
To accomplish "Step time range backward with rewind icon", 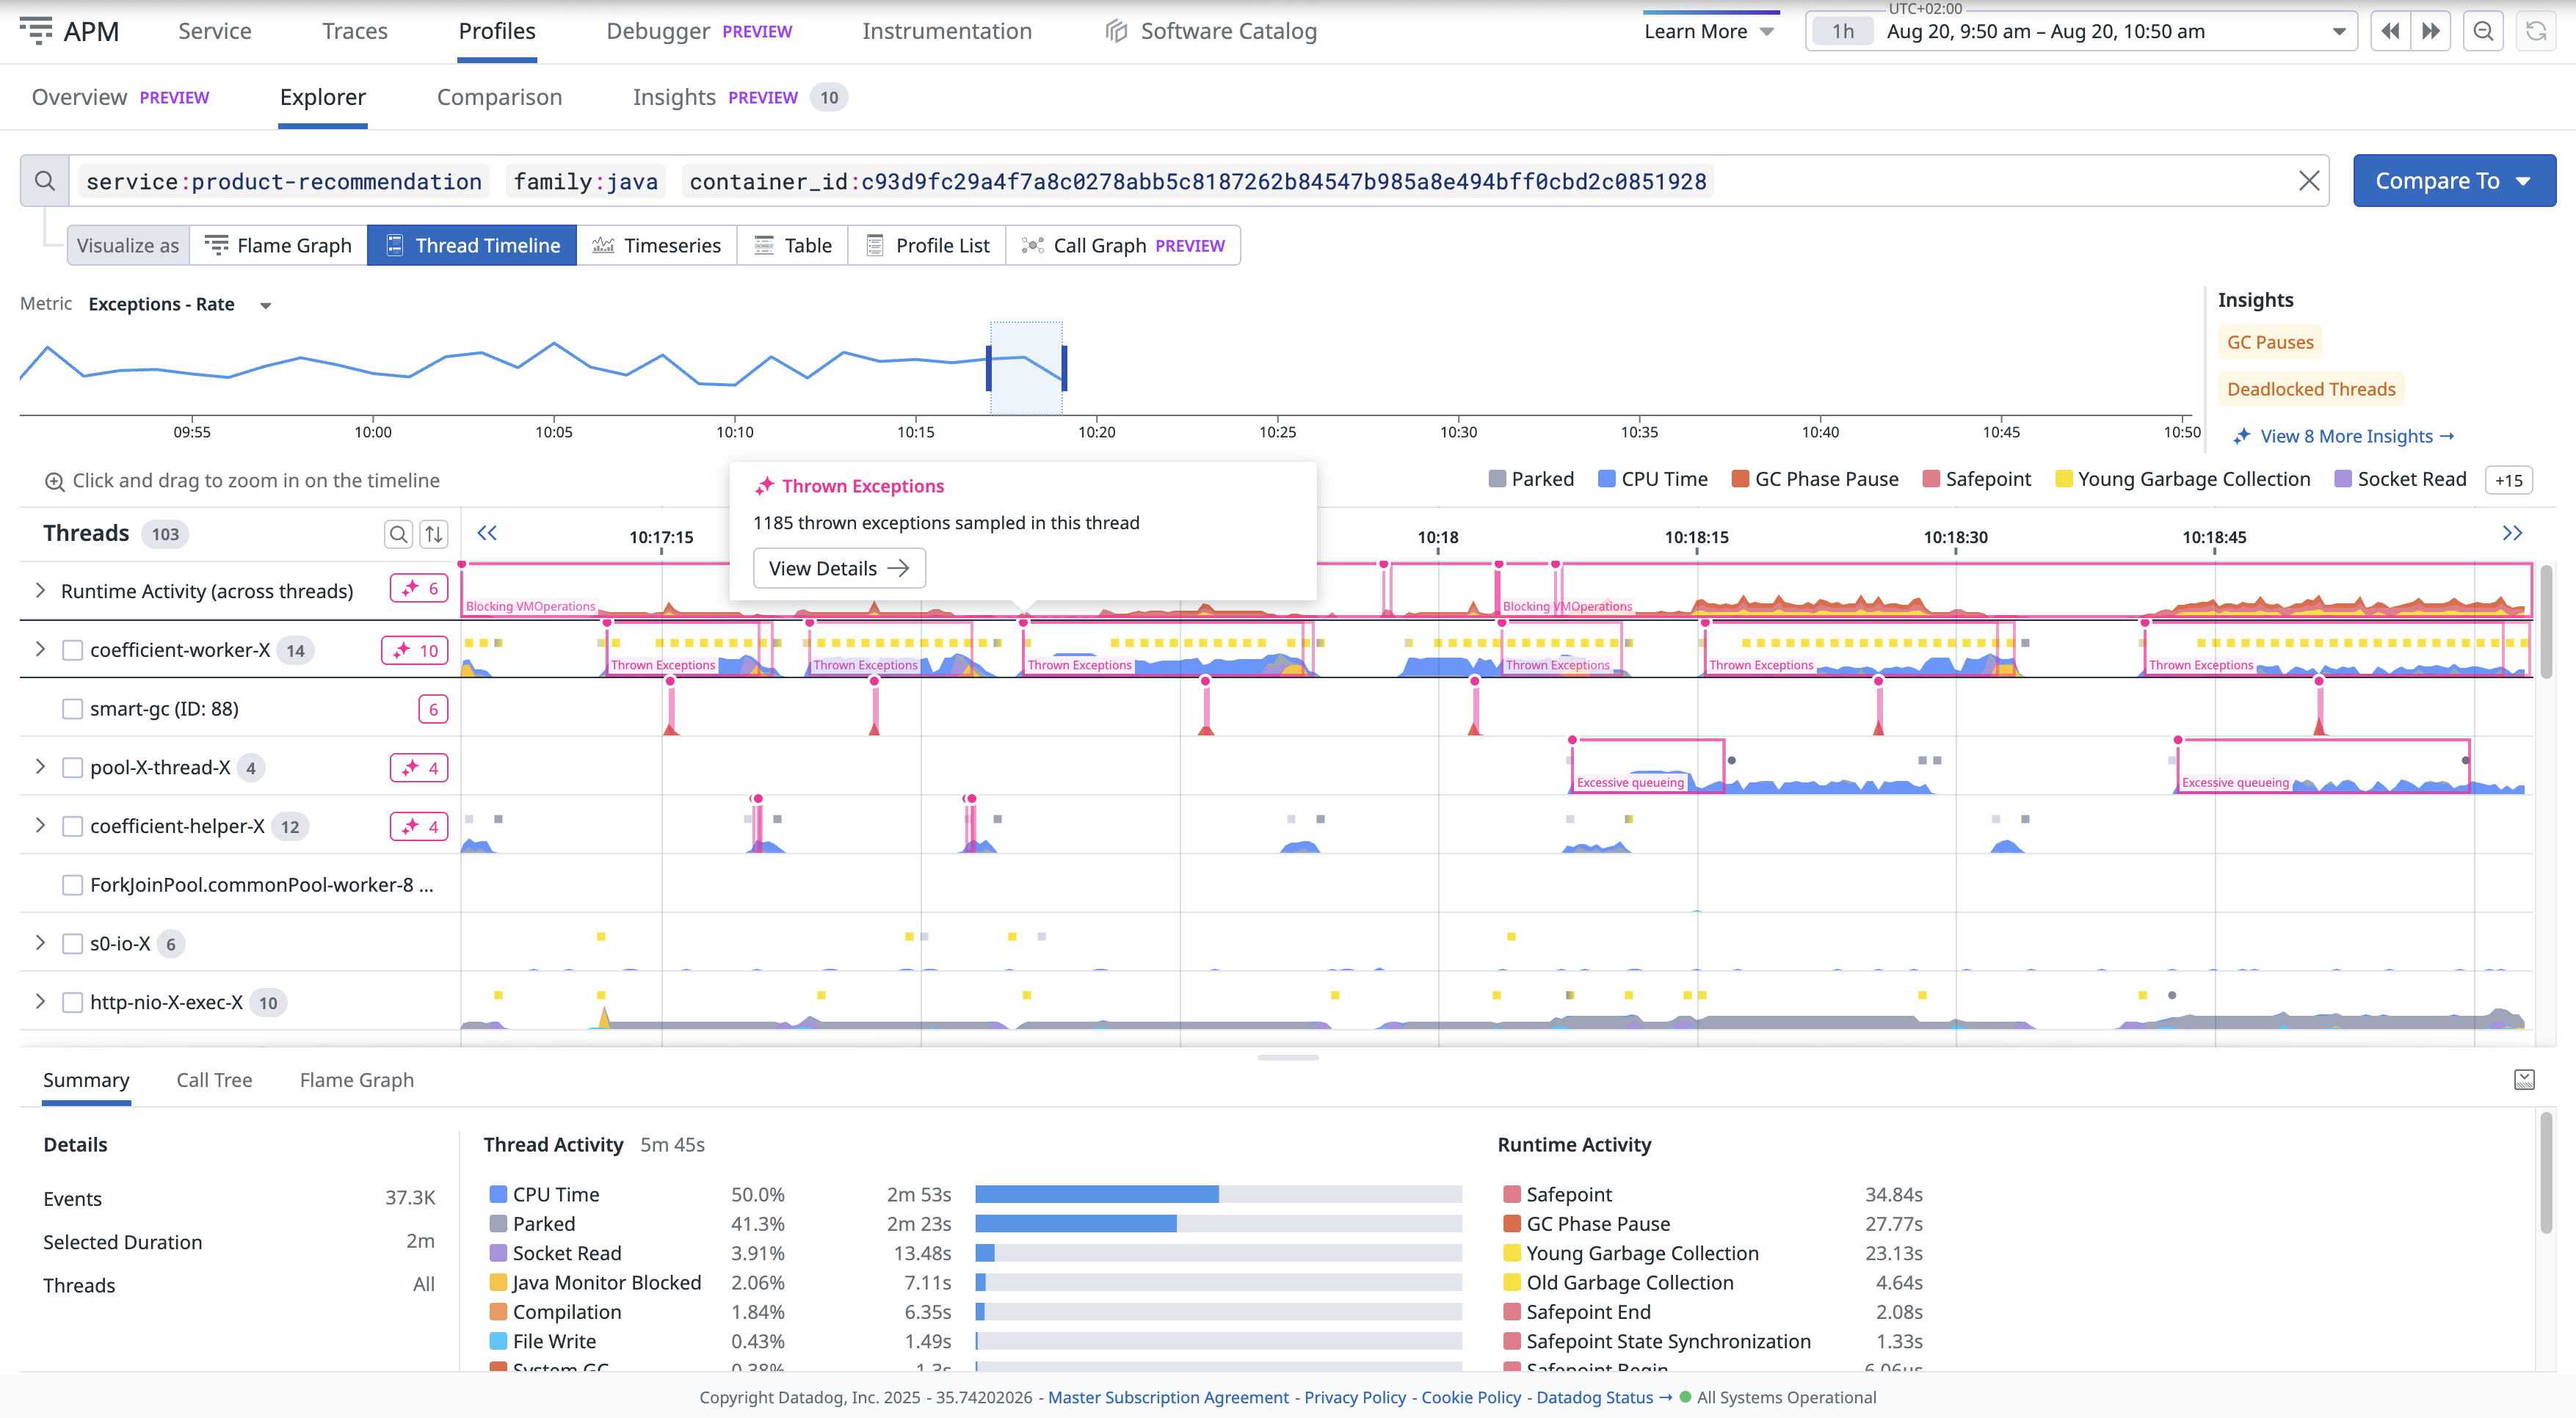I will pyautogui.click(x=2390, y=31).
